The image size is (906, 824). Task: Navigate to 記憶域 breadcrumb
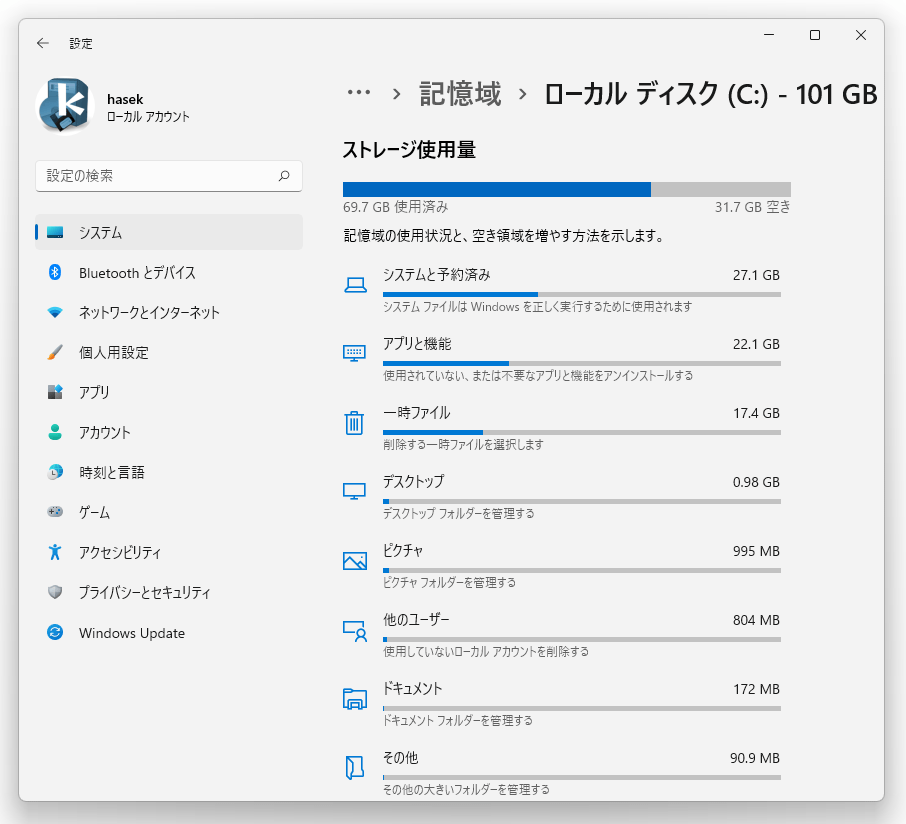click(460, 94)
